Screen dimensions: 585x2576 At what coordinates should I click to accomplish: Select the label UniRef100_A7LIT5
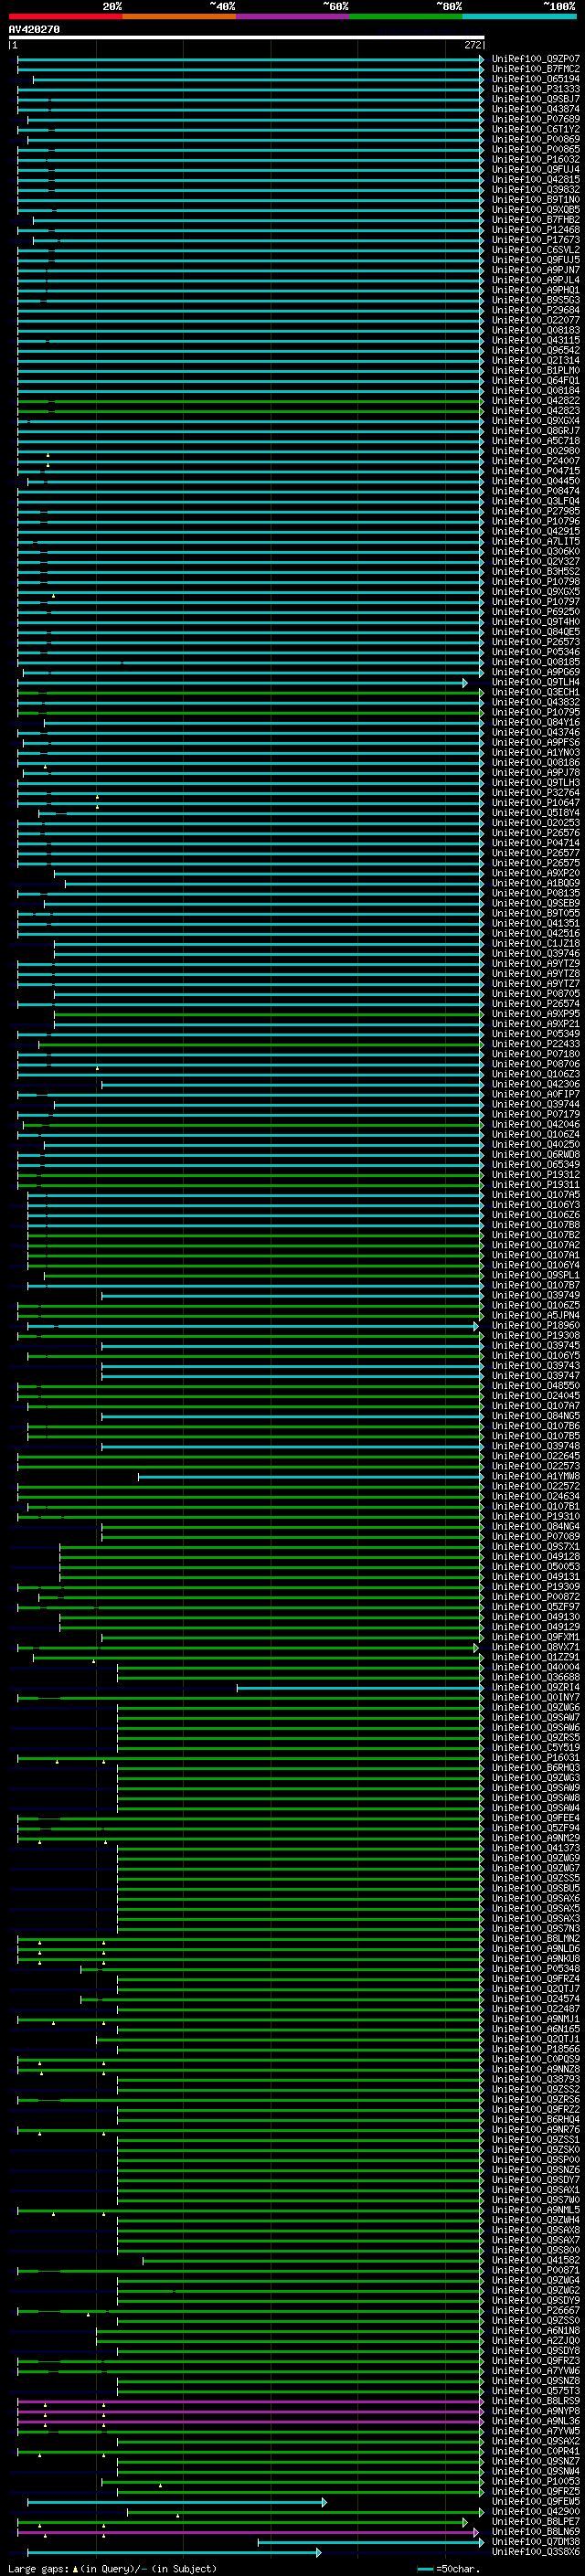click(536, 541)
